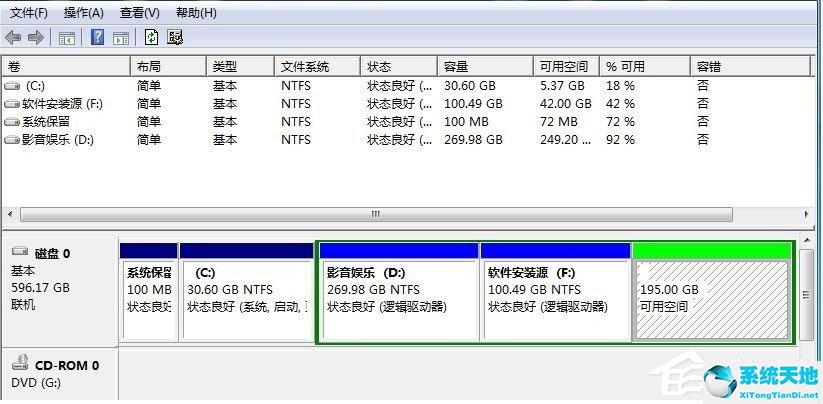
Task: Click the horizontal scrollbar right arrow
Action: point(806,214)
